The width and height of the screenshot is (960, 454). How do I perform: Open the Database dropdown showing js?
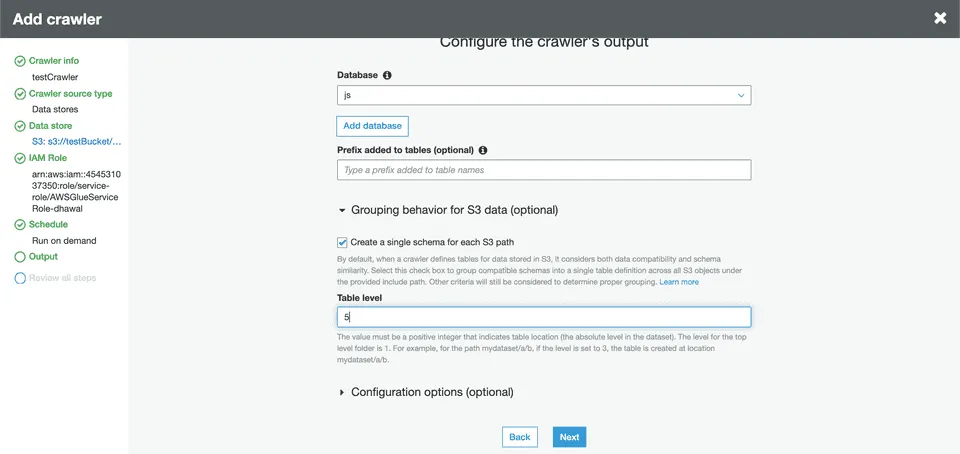(x=544, y=95)
